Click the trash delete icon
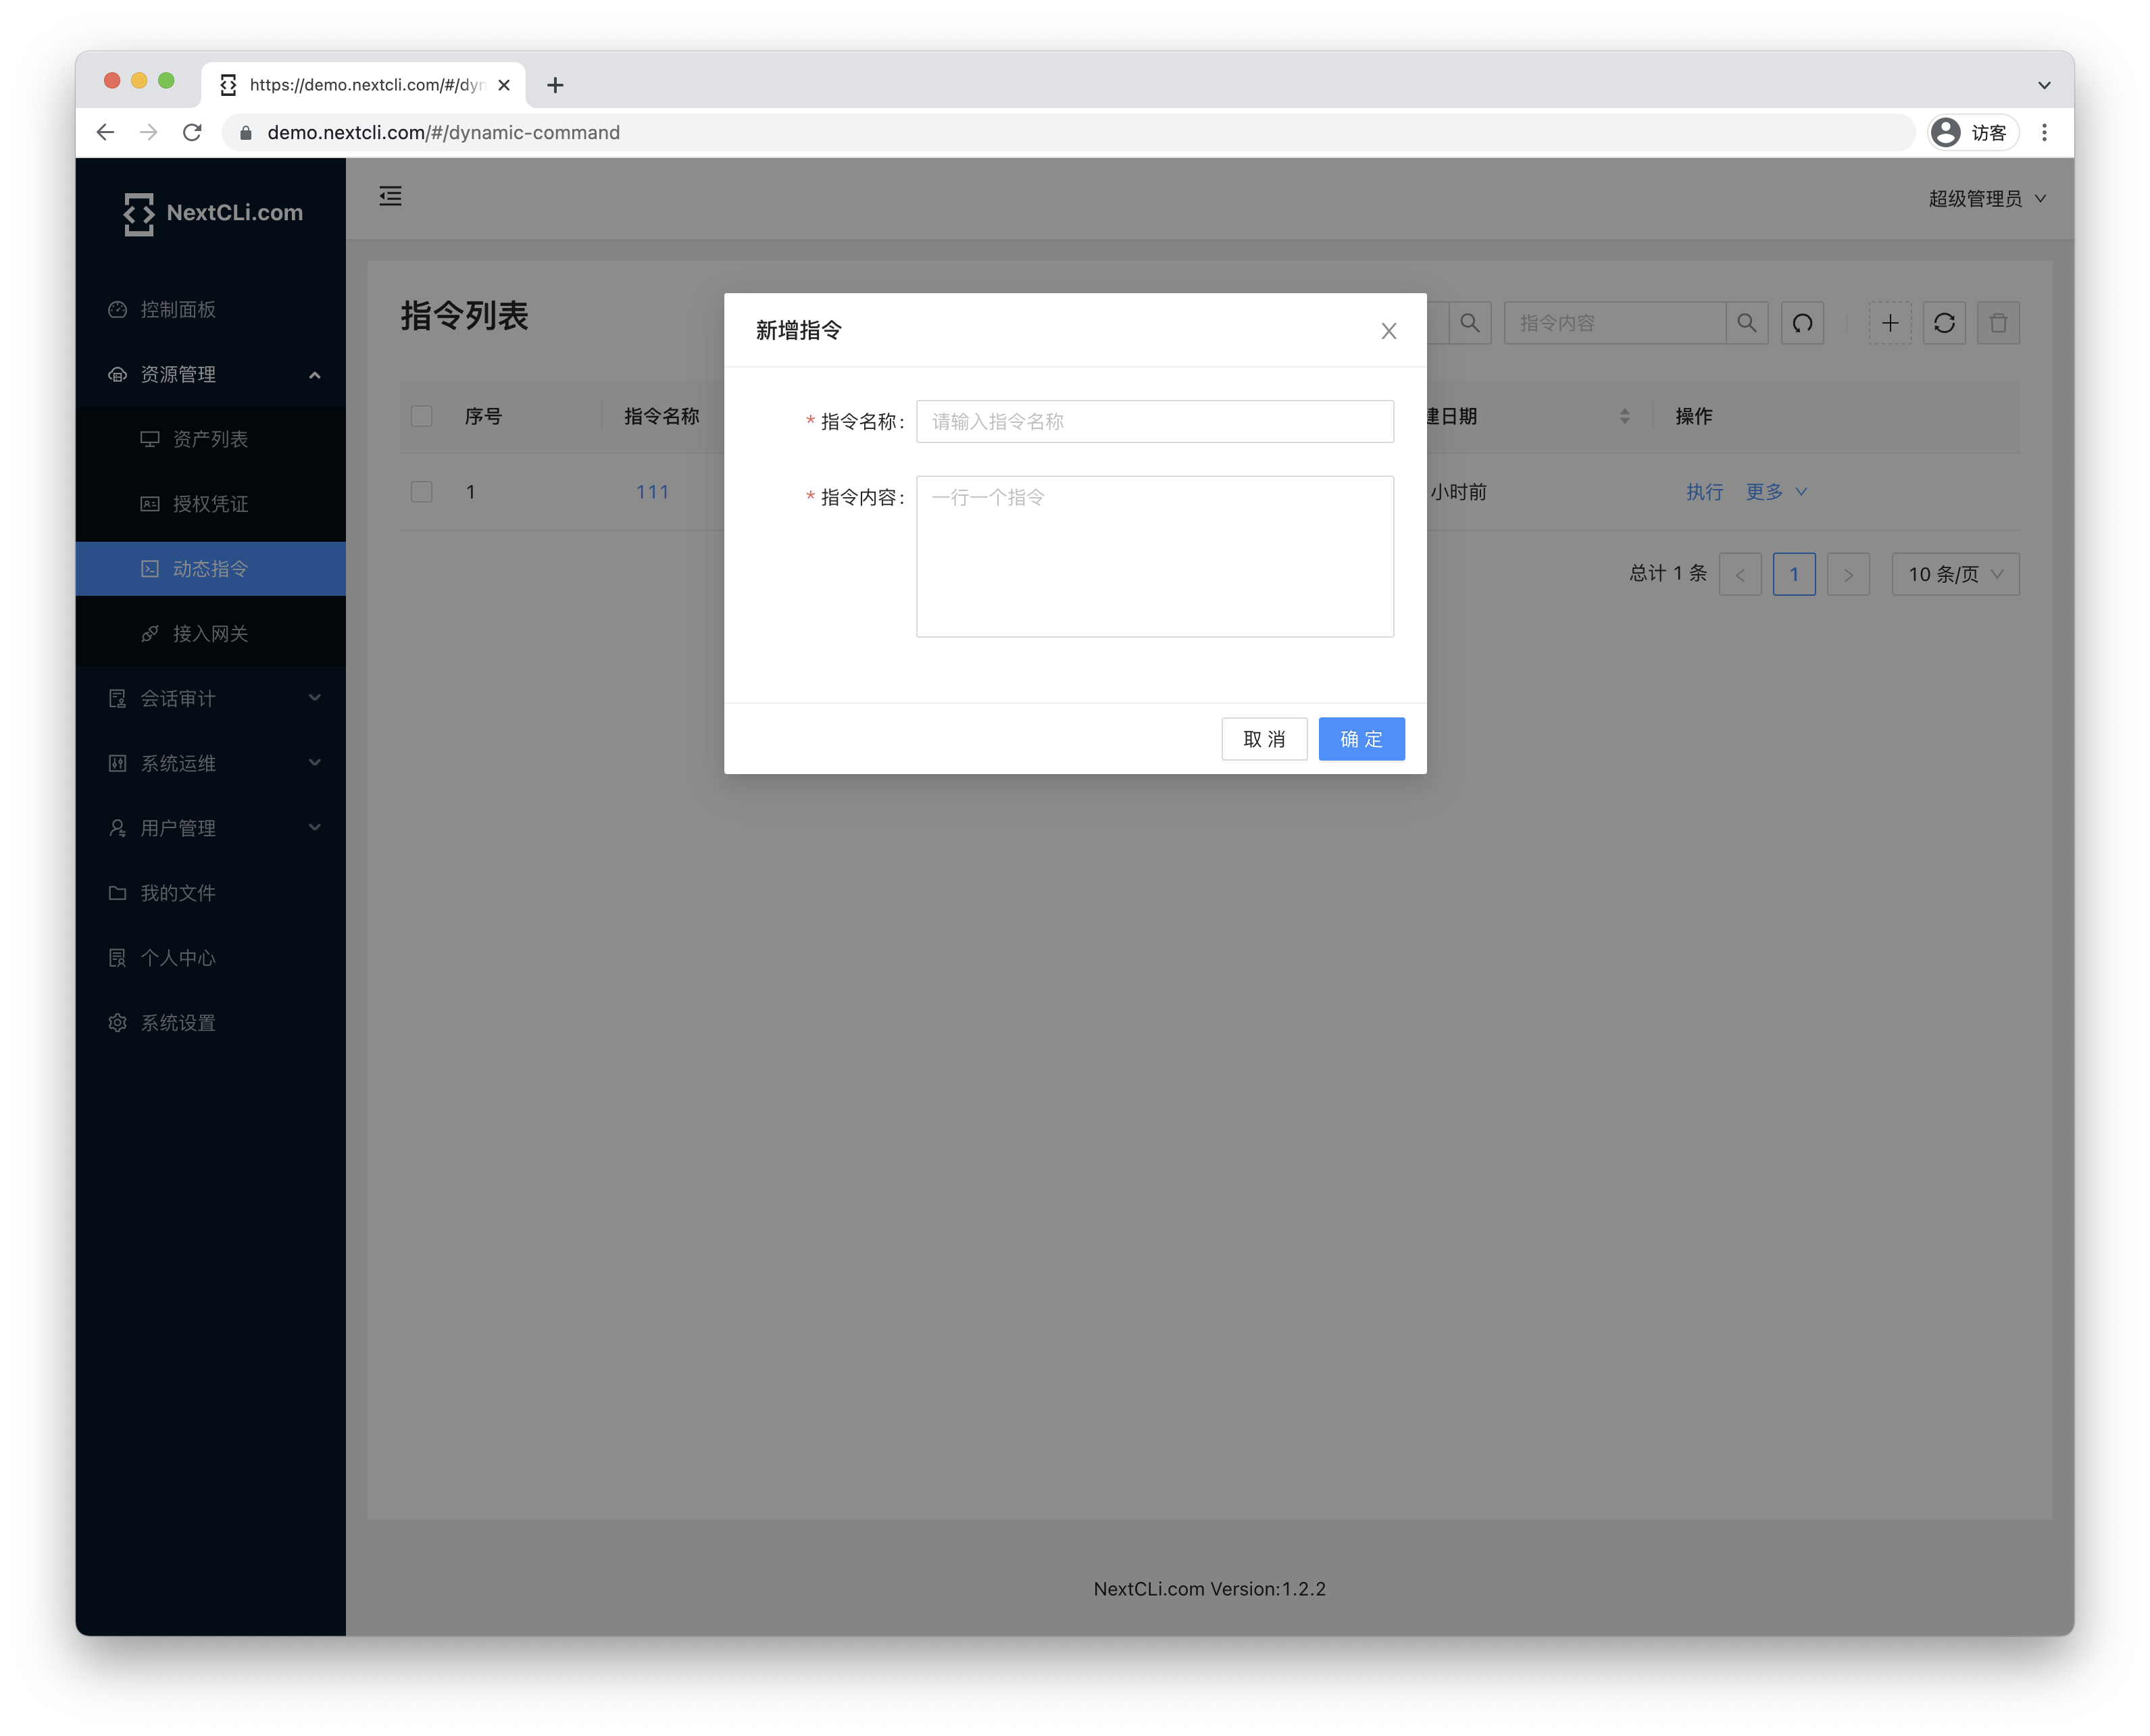Viewport: 2150px width, 1736px height. click(1997, 323)
